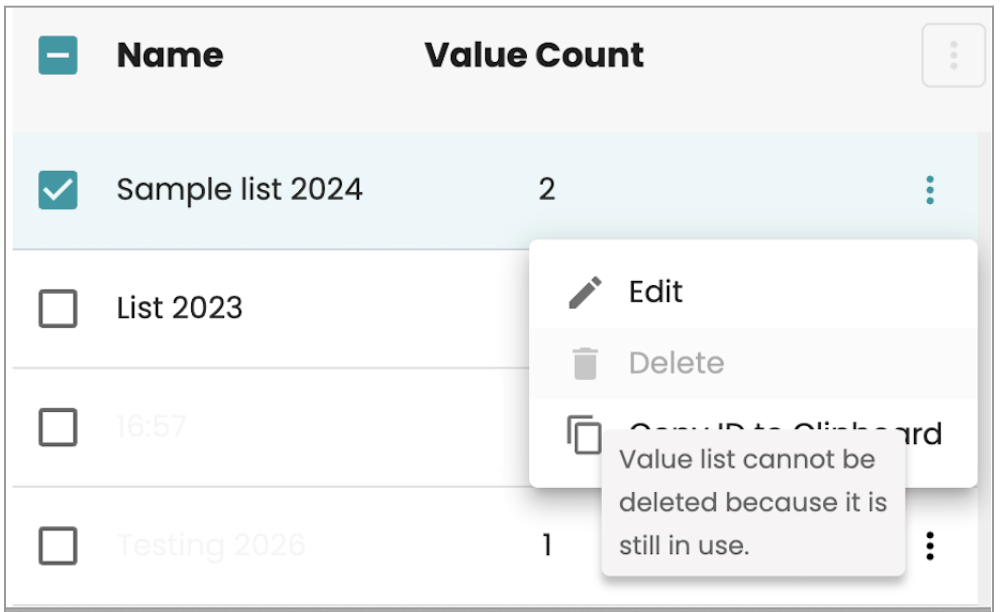Screen dimensions: 1000x612
Task: Click the teal three-dot actions icon
Action: (929, 190)
